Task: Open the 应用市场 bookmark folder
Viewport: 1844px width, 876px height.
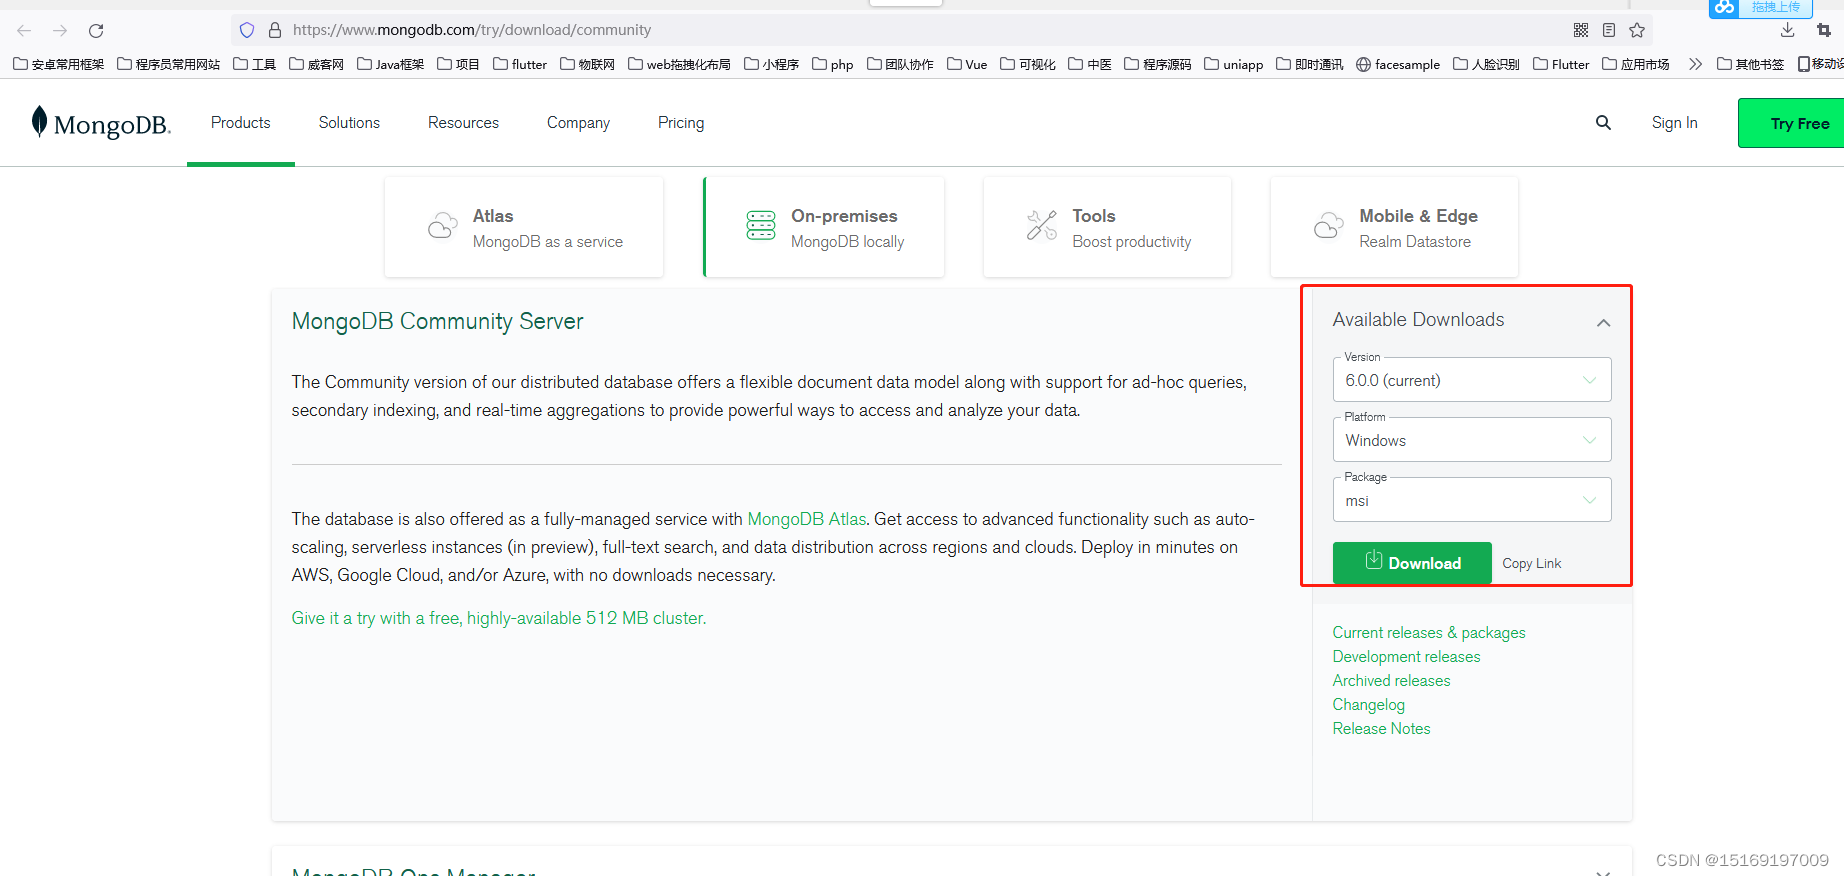Action: pyautogui.click(x=1636, y=64)
